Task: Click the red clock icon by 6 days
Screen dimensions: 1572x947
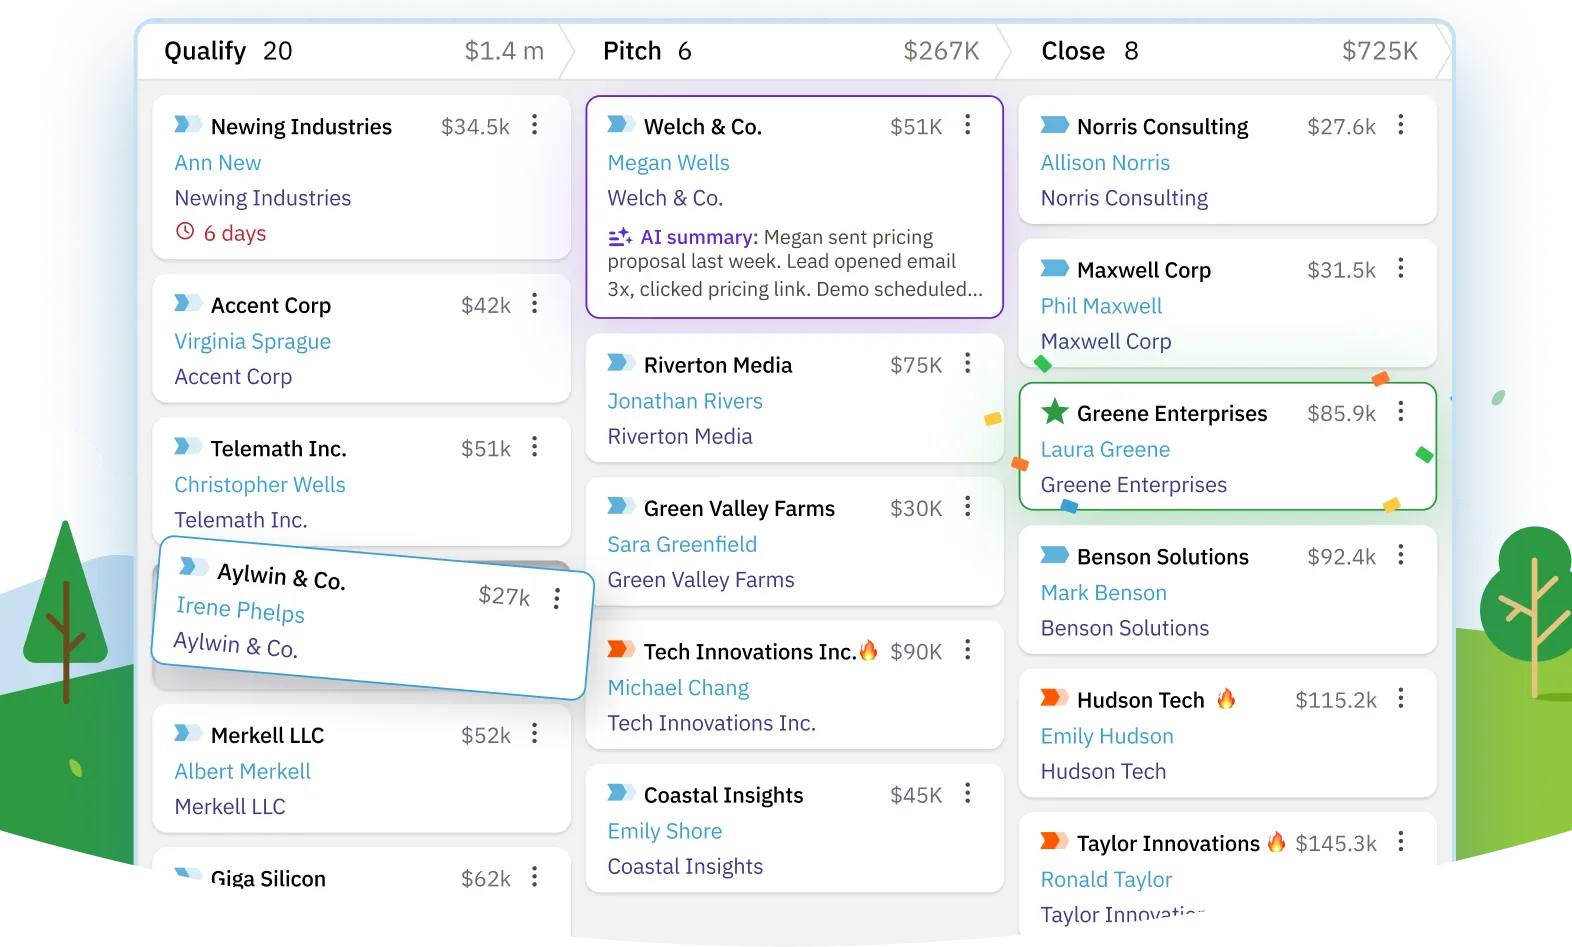Action: (x=185, y=232)
